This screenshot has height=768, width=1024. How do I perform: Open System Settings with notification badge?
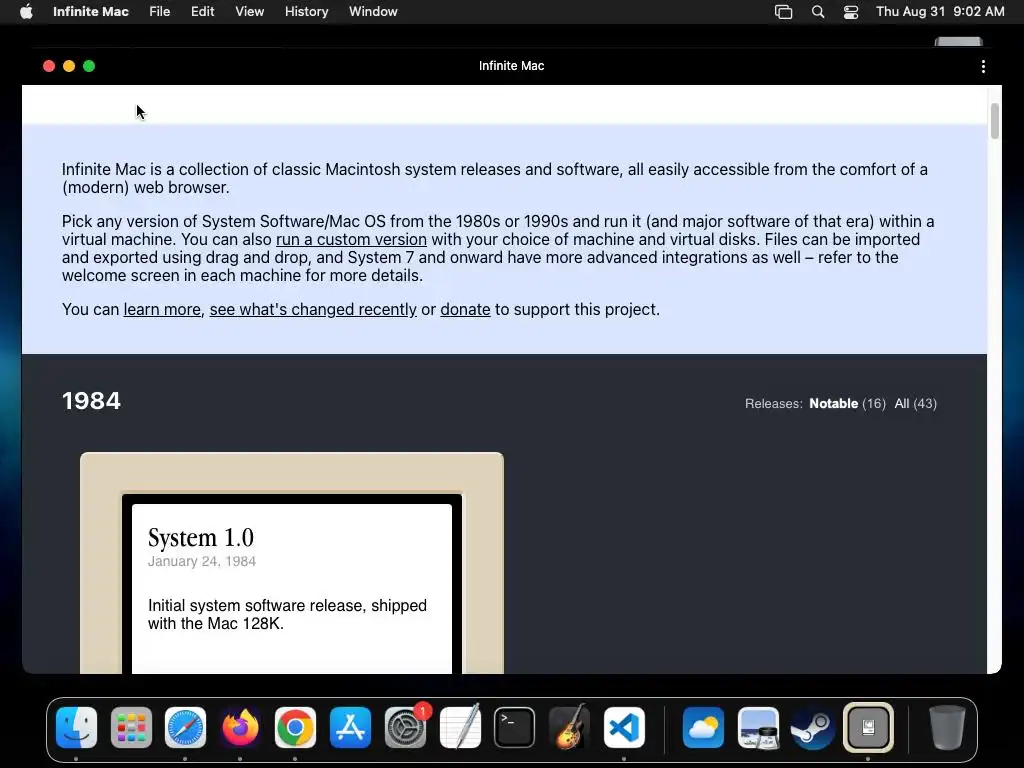pos(406,727)
